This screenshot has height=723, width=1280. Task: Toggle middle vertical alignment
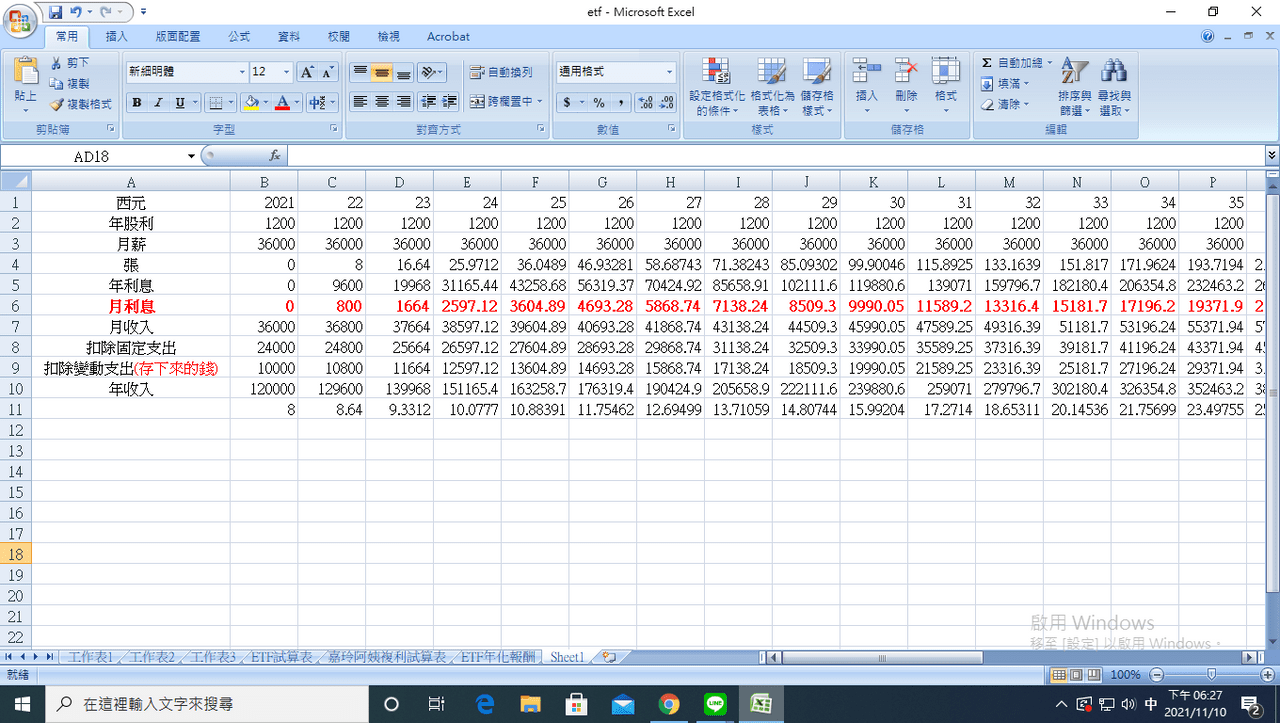(x=382, y=72)
